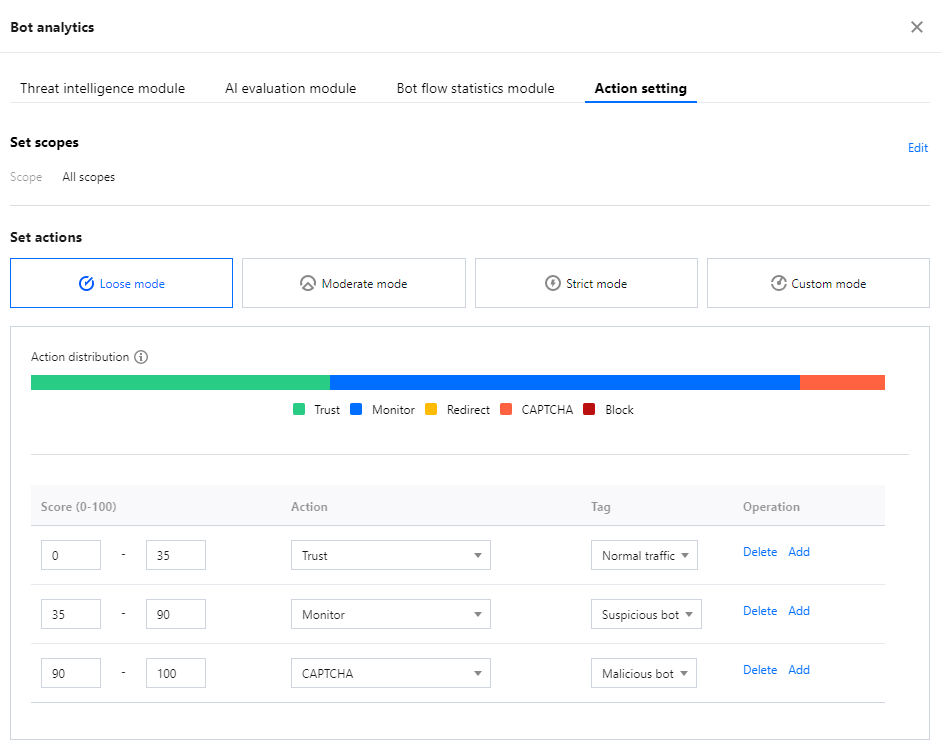Select Loose mode option

coord(121,283)
